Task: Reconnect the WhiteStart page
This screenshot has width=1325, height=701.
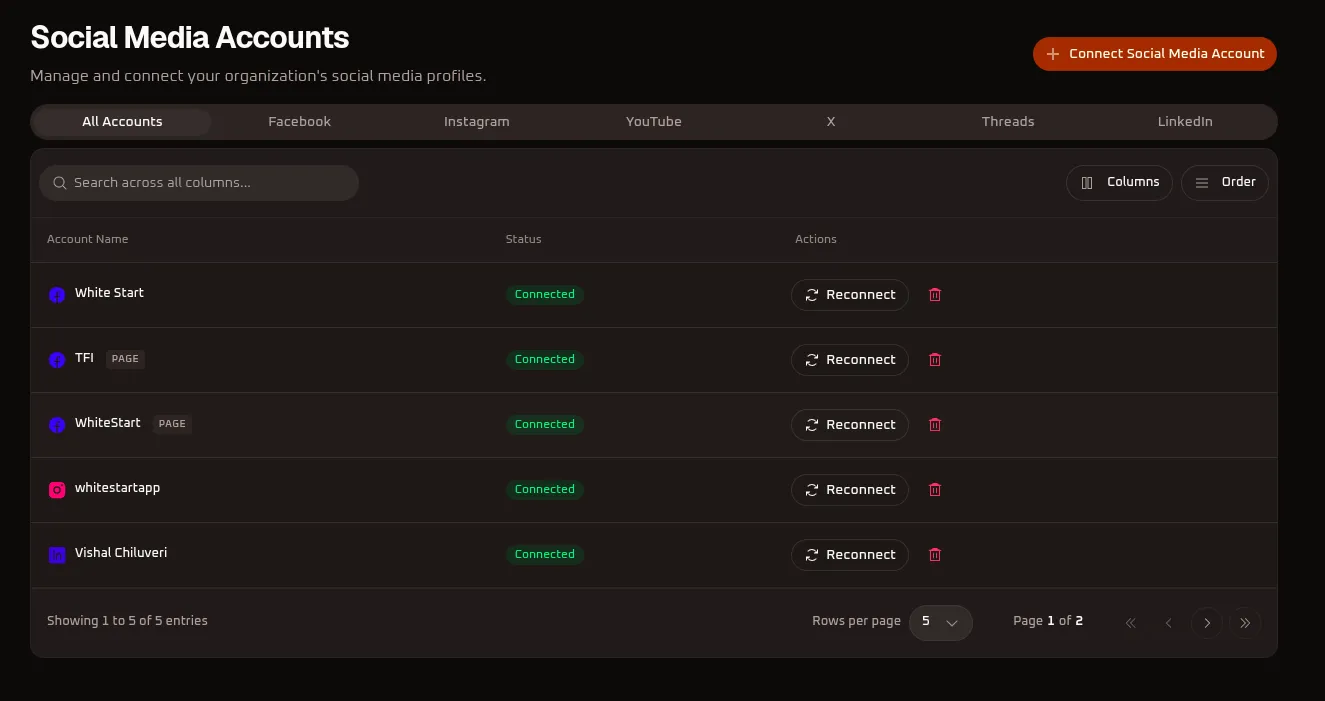Action: (850, 425)
